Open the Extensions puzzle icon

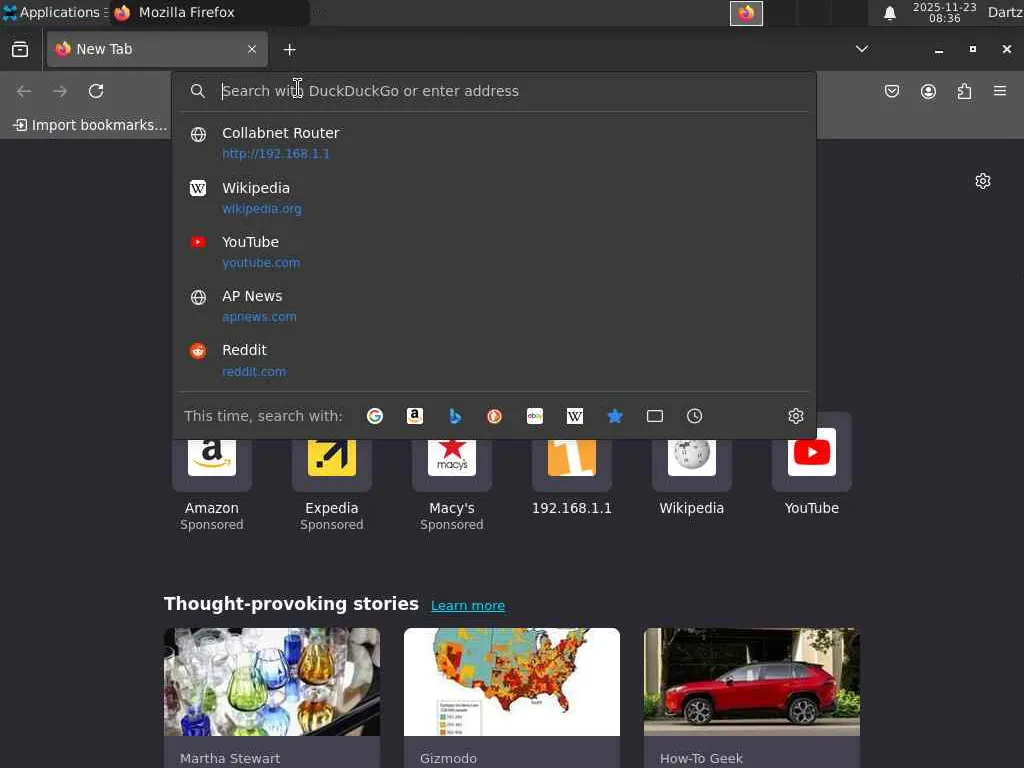pos(964,91)
